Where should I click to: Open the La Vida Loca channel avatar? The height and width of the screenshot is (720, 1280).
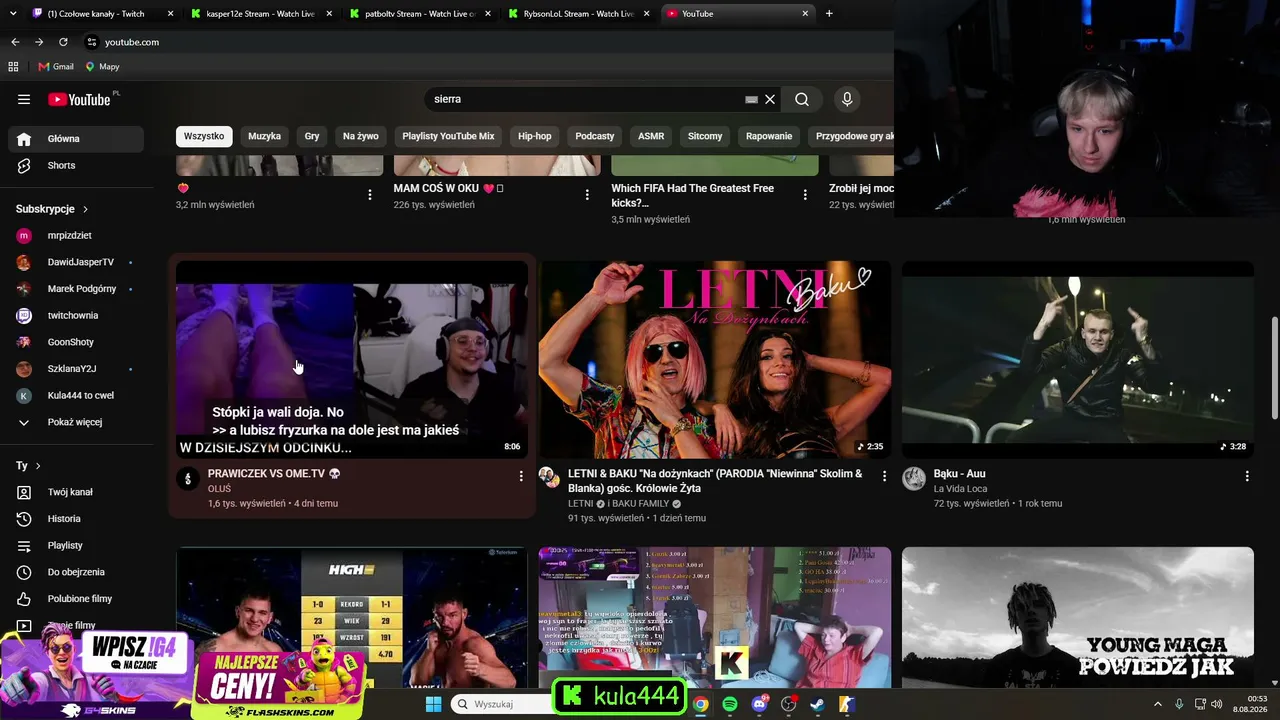coord(914,479)
